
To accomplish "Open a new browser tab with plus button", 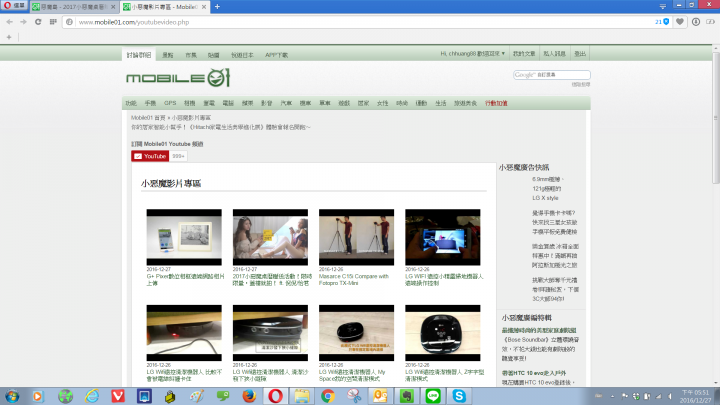I will click(x=219, y=6).
